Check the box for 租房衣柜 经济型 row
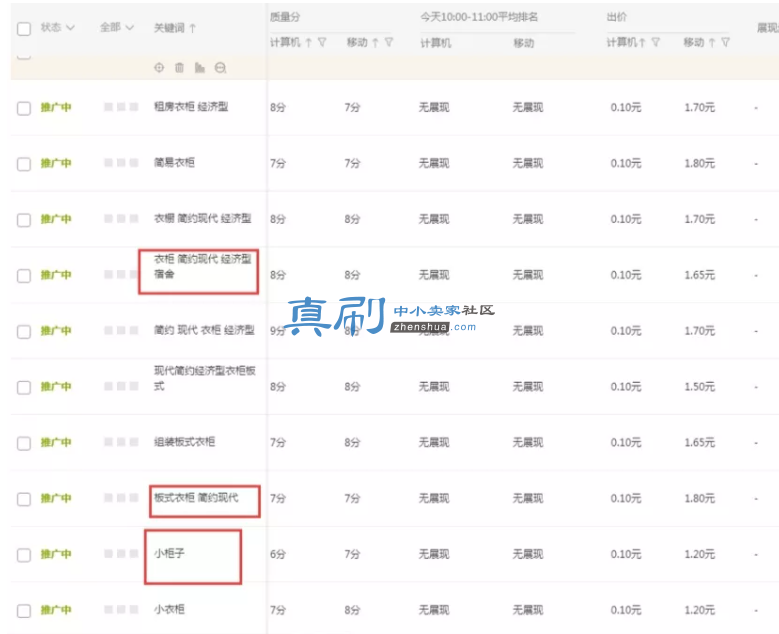This screenshot has width=779, height=634. click(x=24, y=108)
